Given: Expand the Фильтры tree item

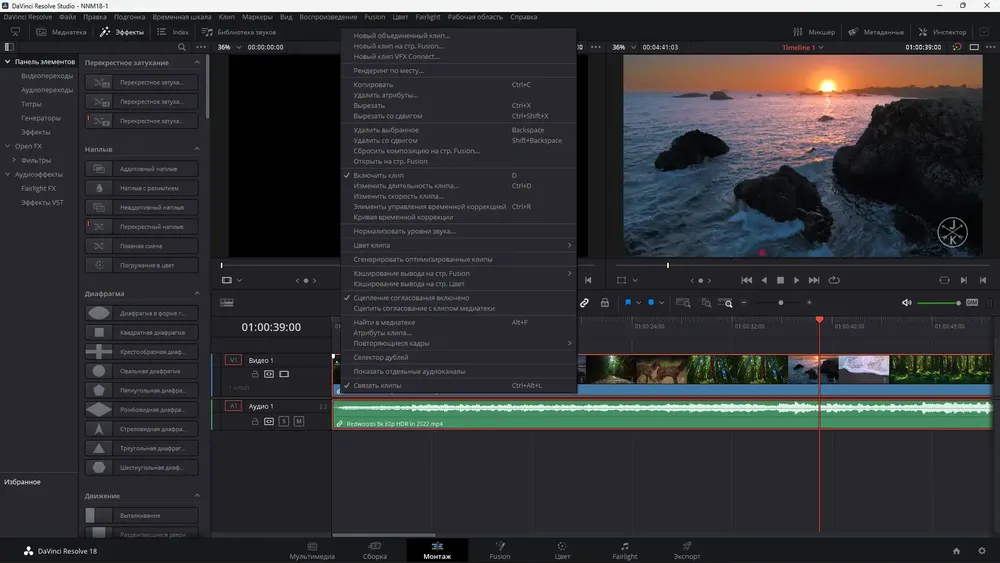Looking at the screenshot, I should click(14, 160).
